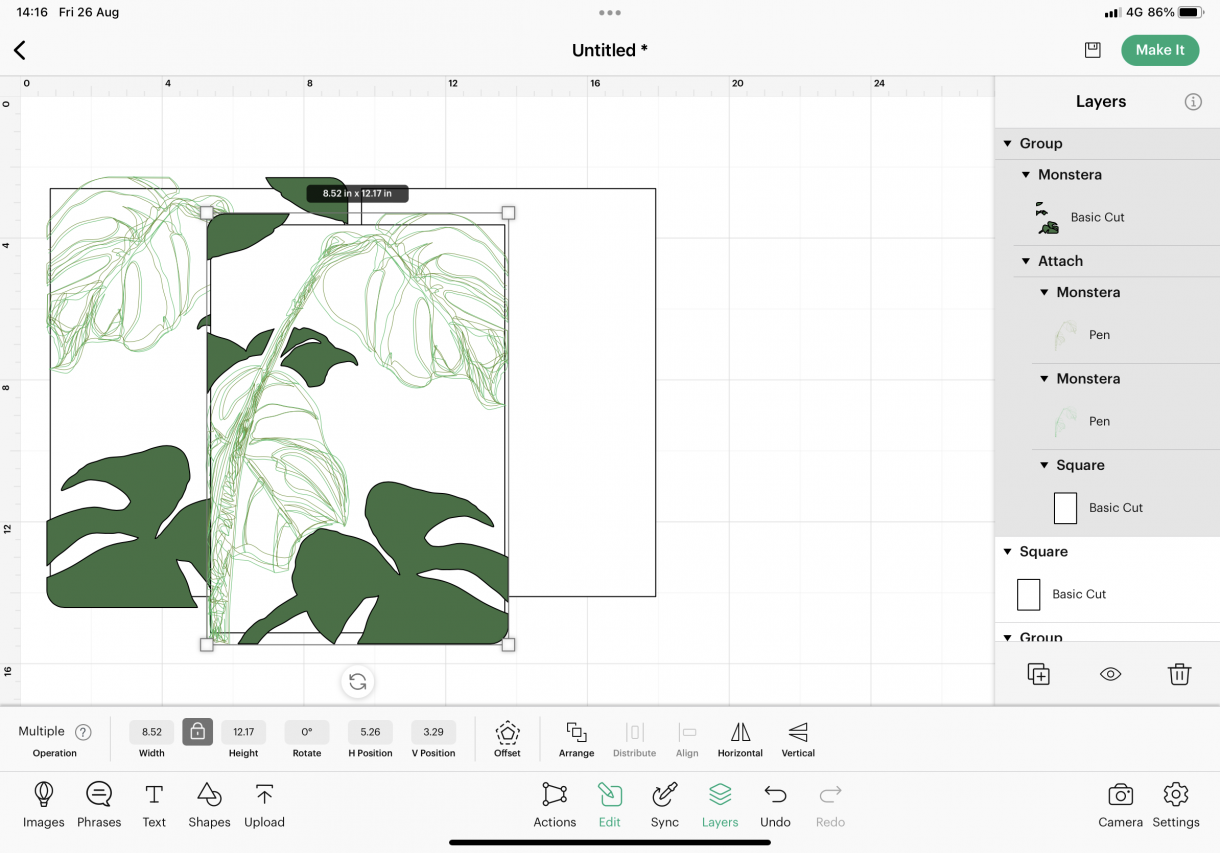Viewport: 1220px width, 853px height.
Task: Open the Images library
Action: tap(43, 805)
